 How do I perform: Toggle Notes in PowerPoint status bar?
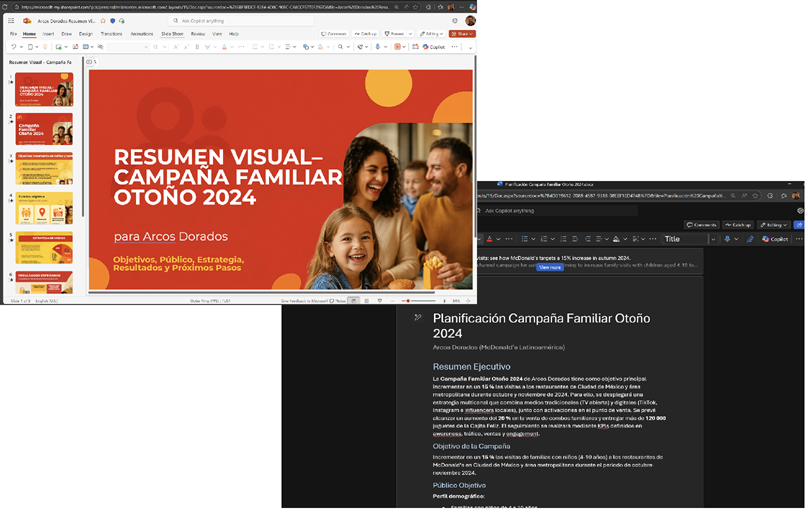338,301
